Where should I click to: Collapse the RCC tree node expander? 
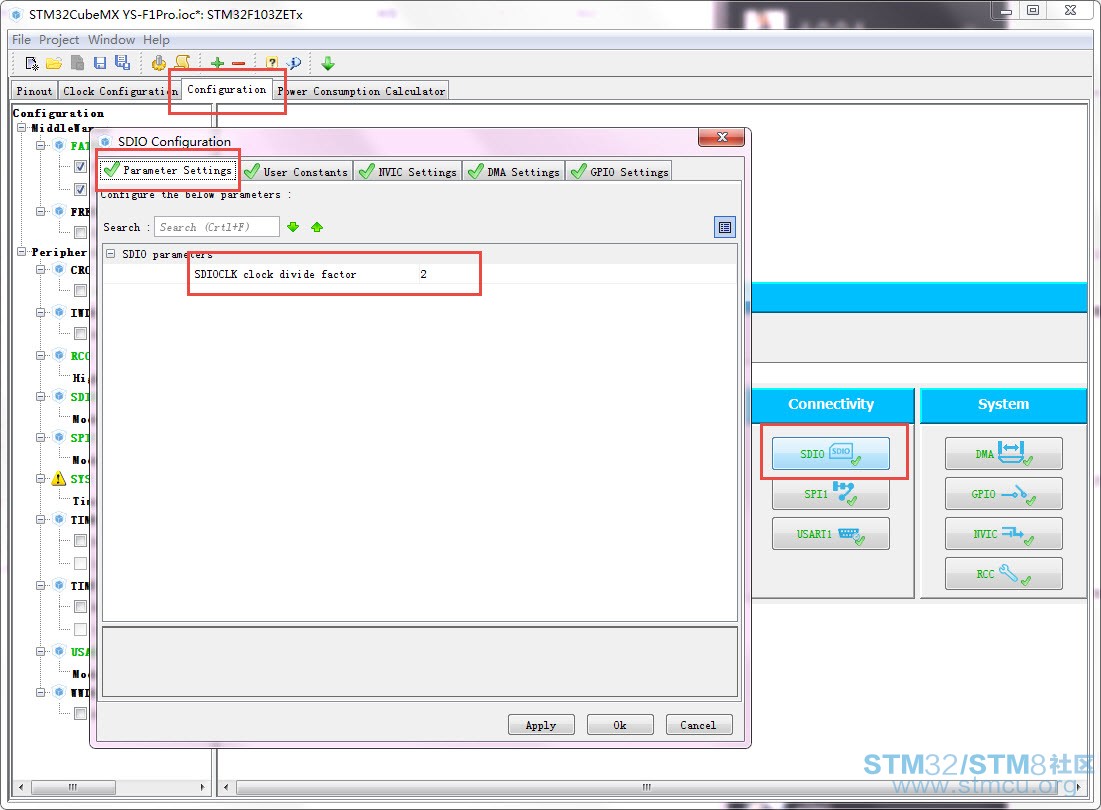coord(40,355)
